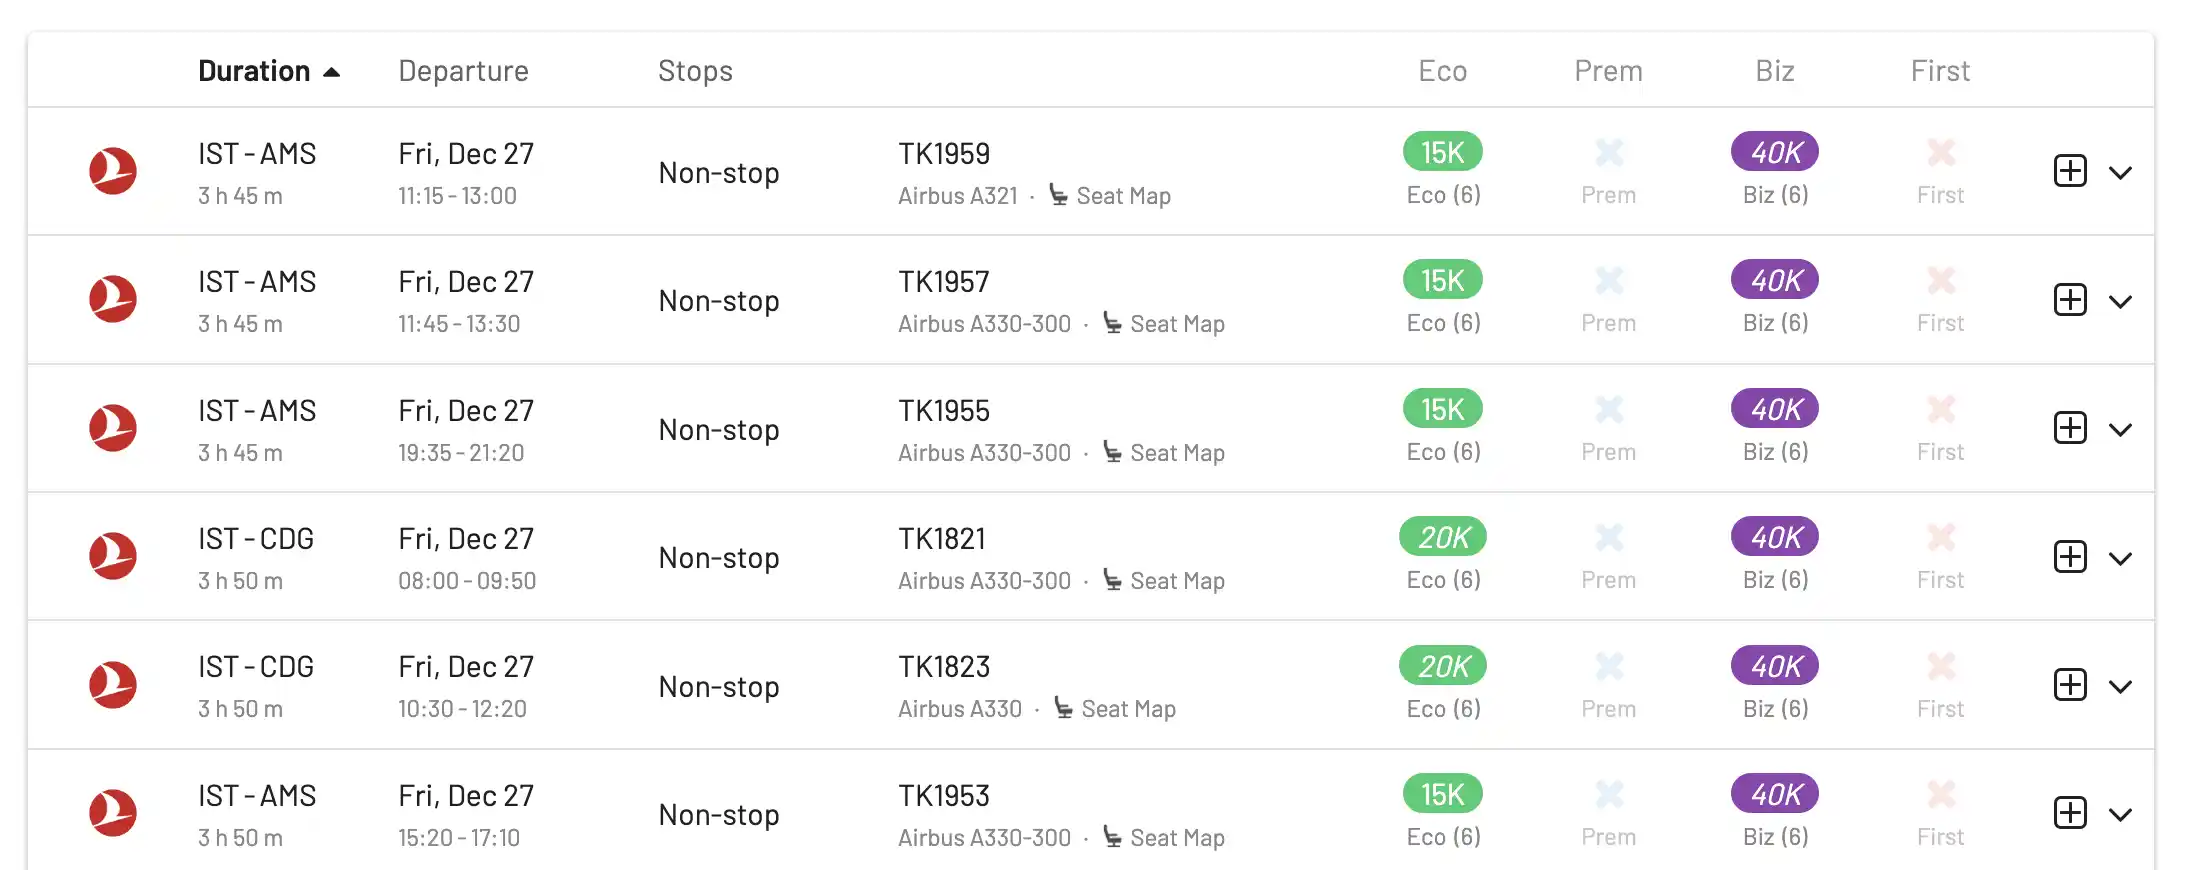Sort results by the Duration column
This screenshot has width=2210, height=870.
[x=269, y=71]
